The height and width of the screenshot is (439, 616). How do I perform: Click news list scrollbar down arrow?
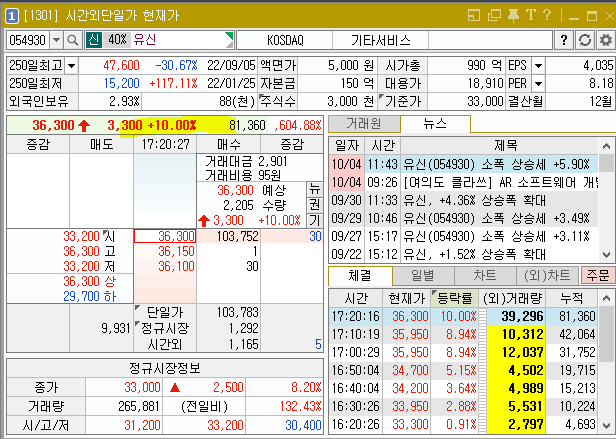[606, 255]
